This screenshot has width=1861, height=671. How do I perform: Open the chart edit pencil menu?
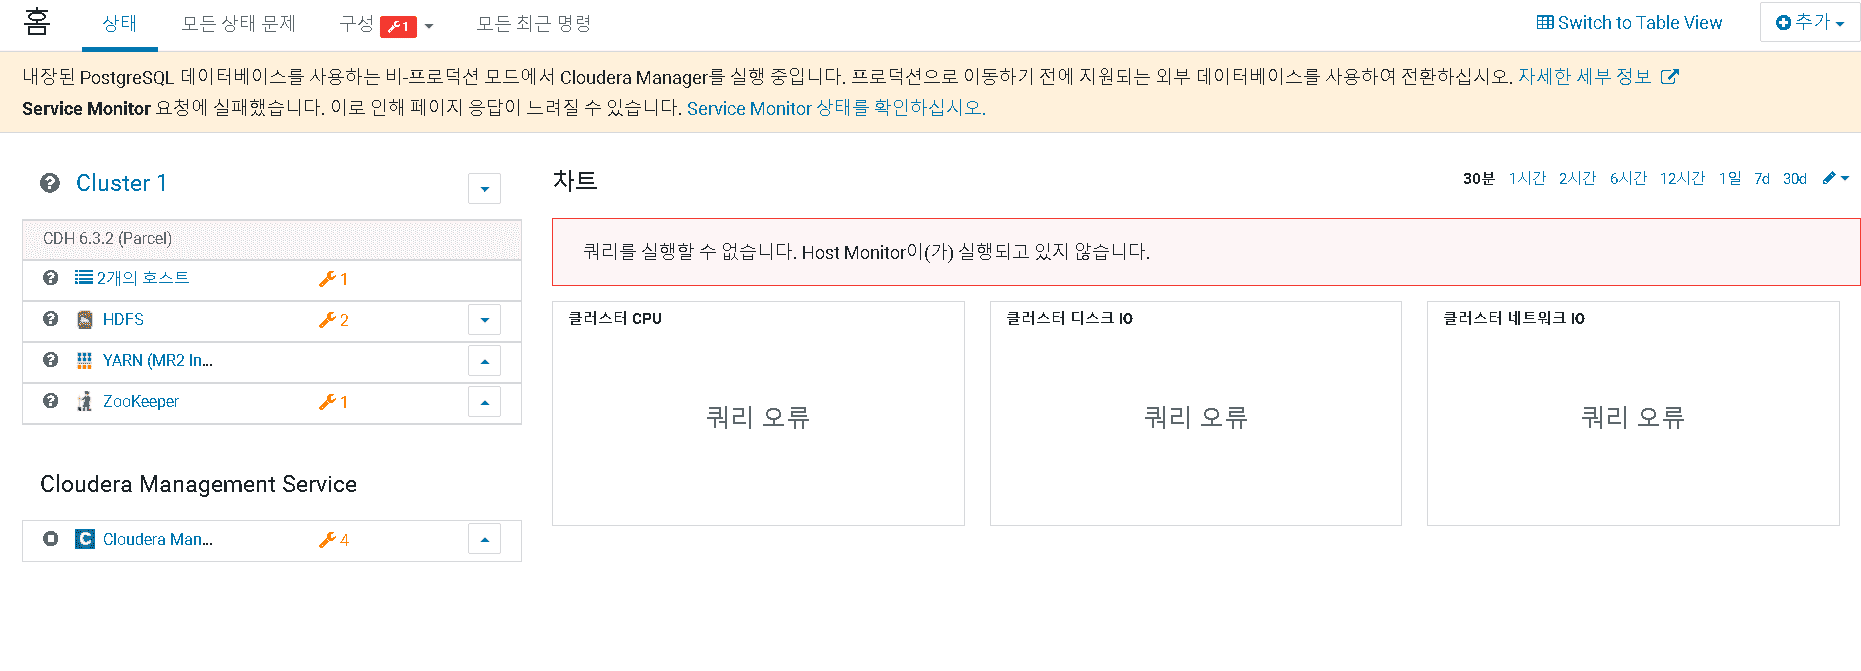point(1835,178)
